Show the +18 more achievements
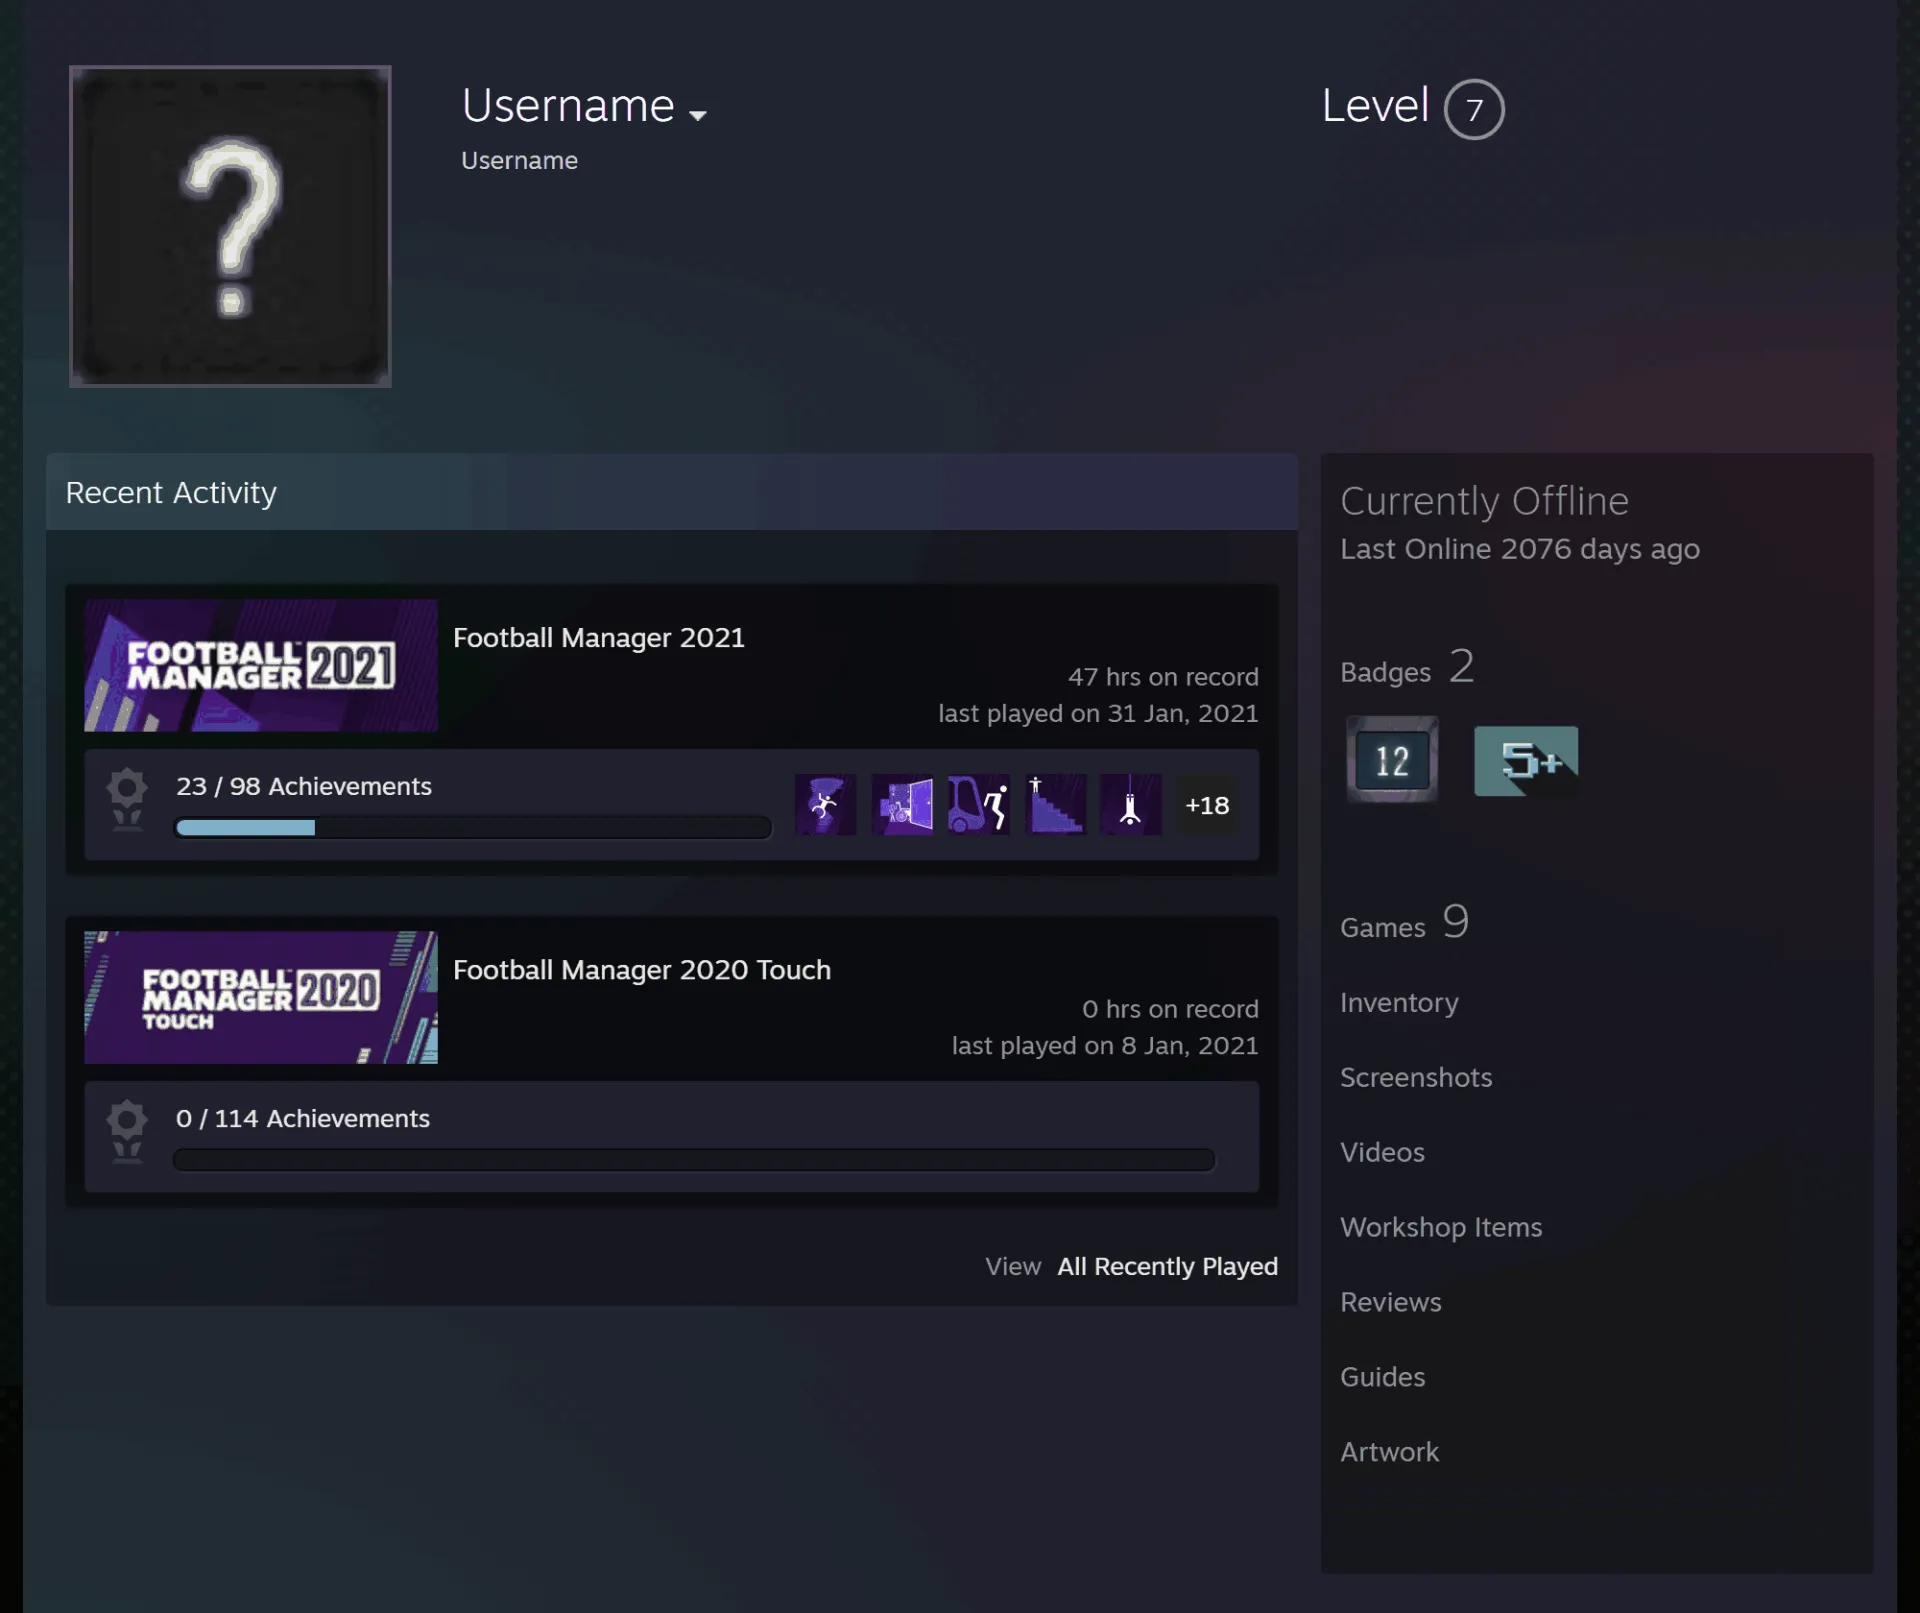Screen dimensions: 1920x1613 (1207, 805)
